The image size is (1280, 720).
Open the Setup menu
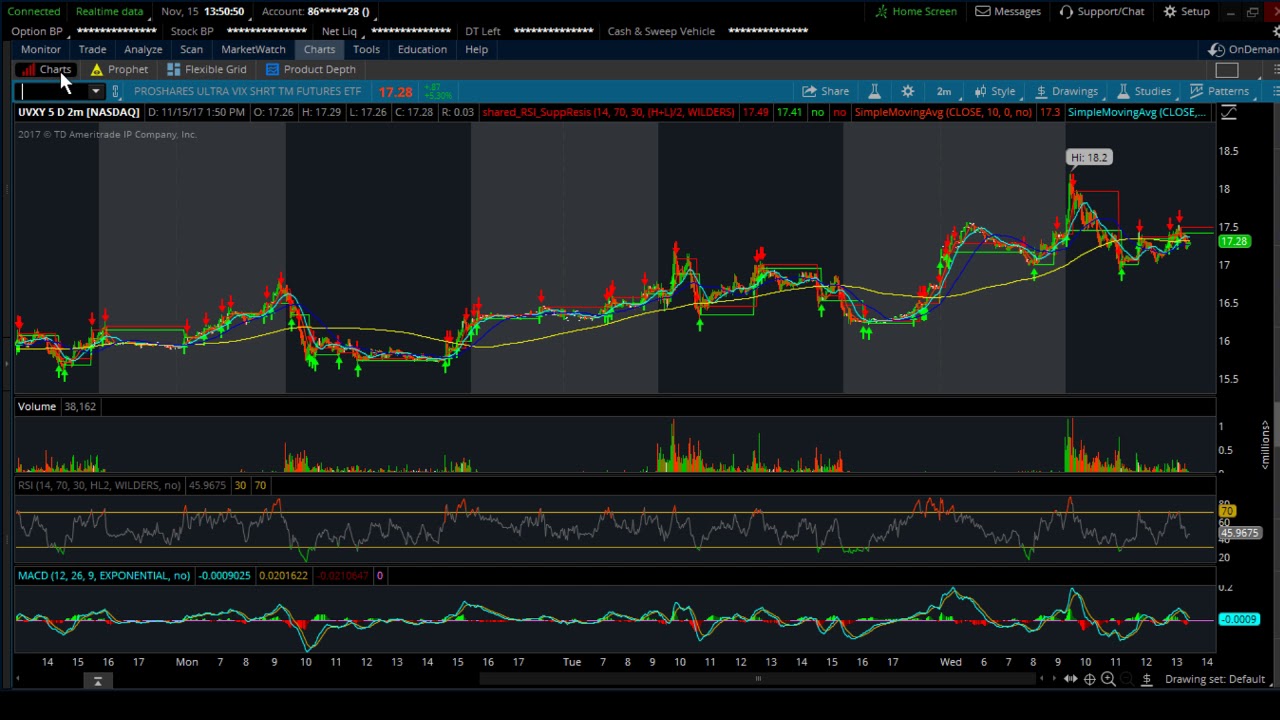tap(1186, 11)
